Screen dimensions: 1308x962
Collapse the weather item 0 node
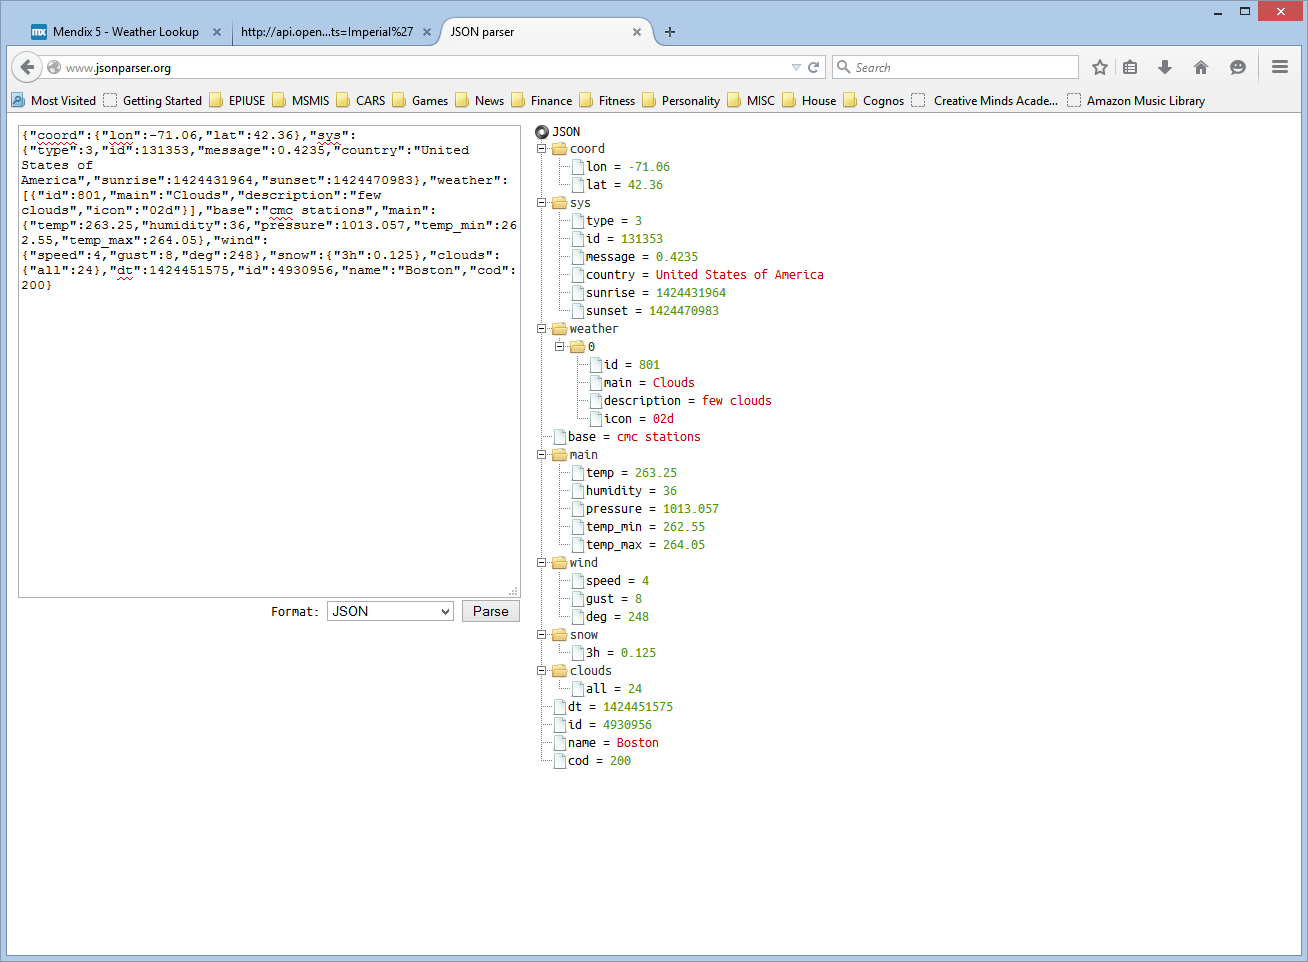coord(560,347)
